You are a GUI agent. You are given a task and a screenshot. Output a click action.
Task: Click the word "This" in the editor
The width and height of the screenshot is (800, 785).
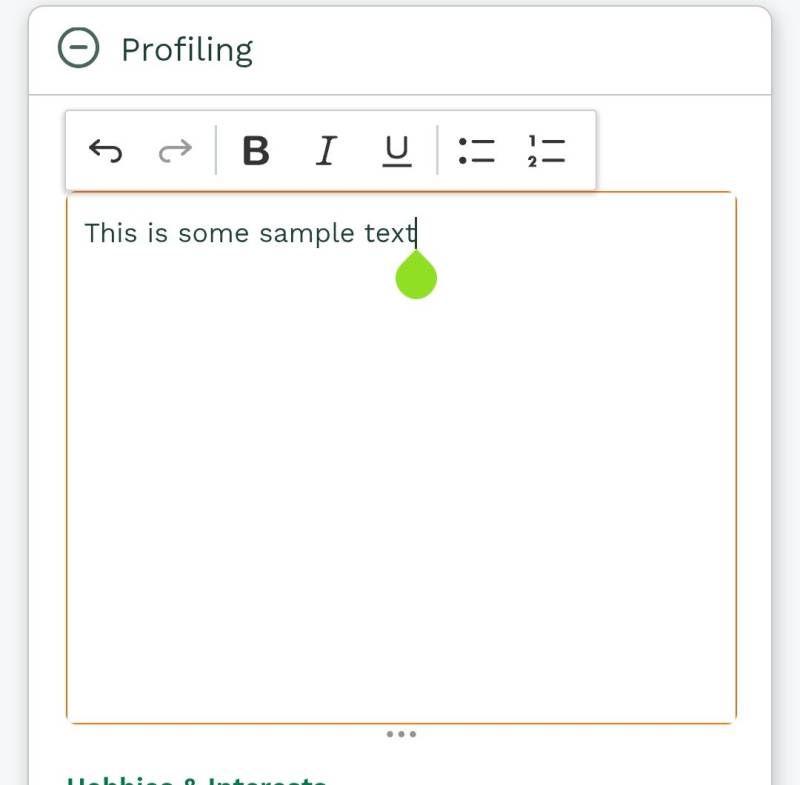pyautogui.click(x=110, y=233)
